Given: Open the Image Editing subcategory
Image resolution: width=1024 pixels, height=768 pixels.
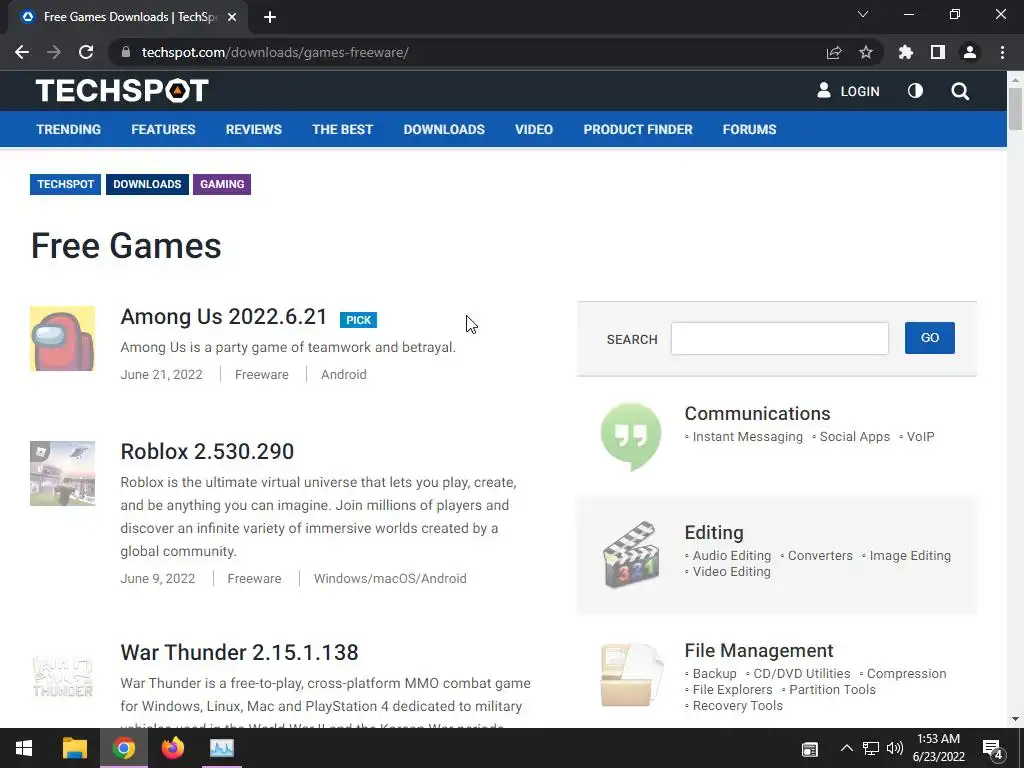Looking at the screenshot, I should tap(910, 556).
